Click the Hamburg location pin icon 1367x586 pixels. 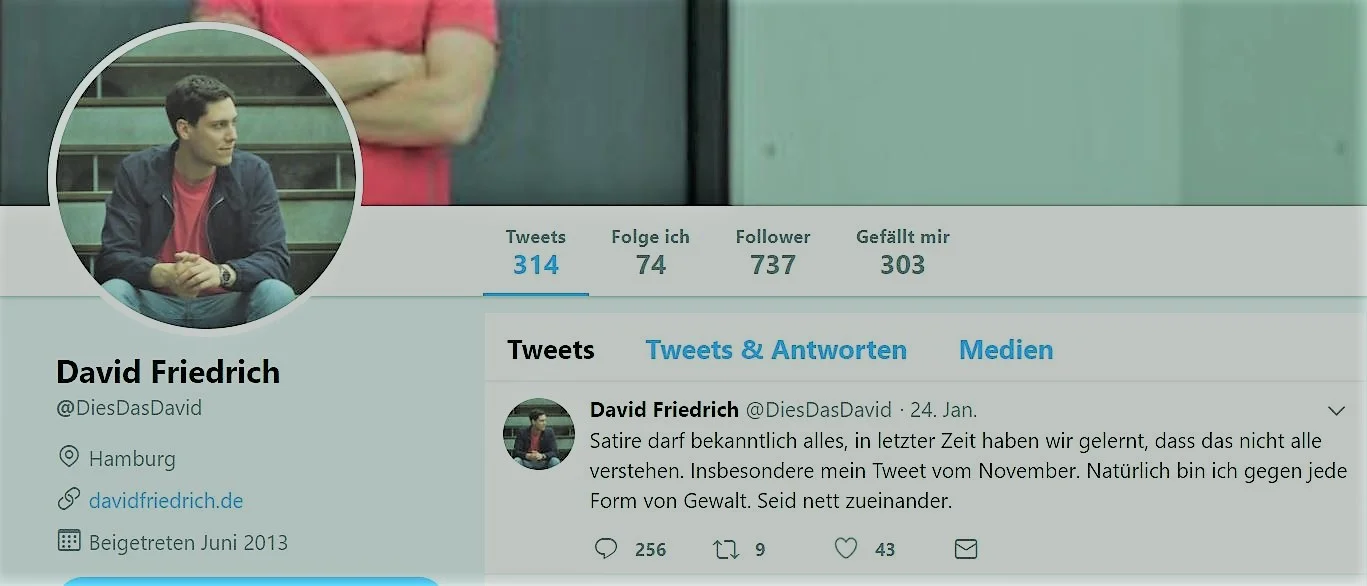(x=69, y=458)
